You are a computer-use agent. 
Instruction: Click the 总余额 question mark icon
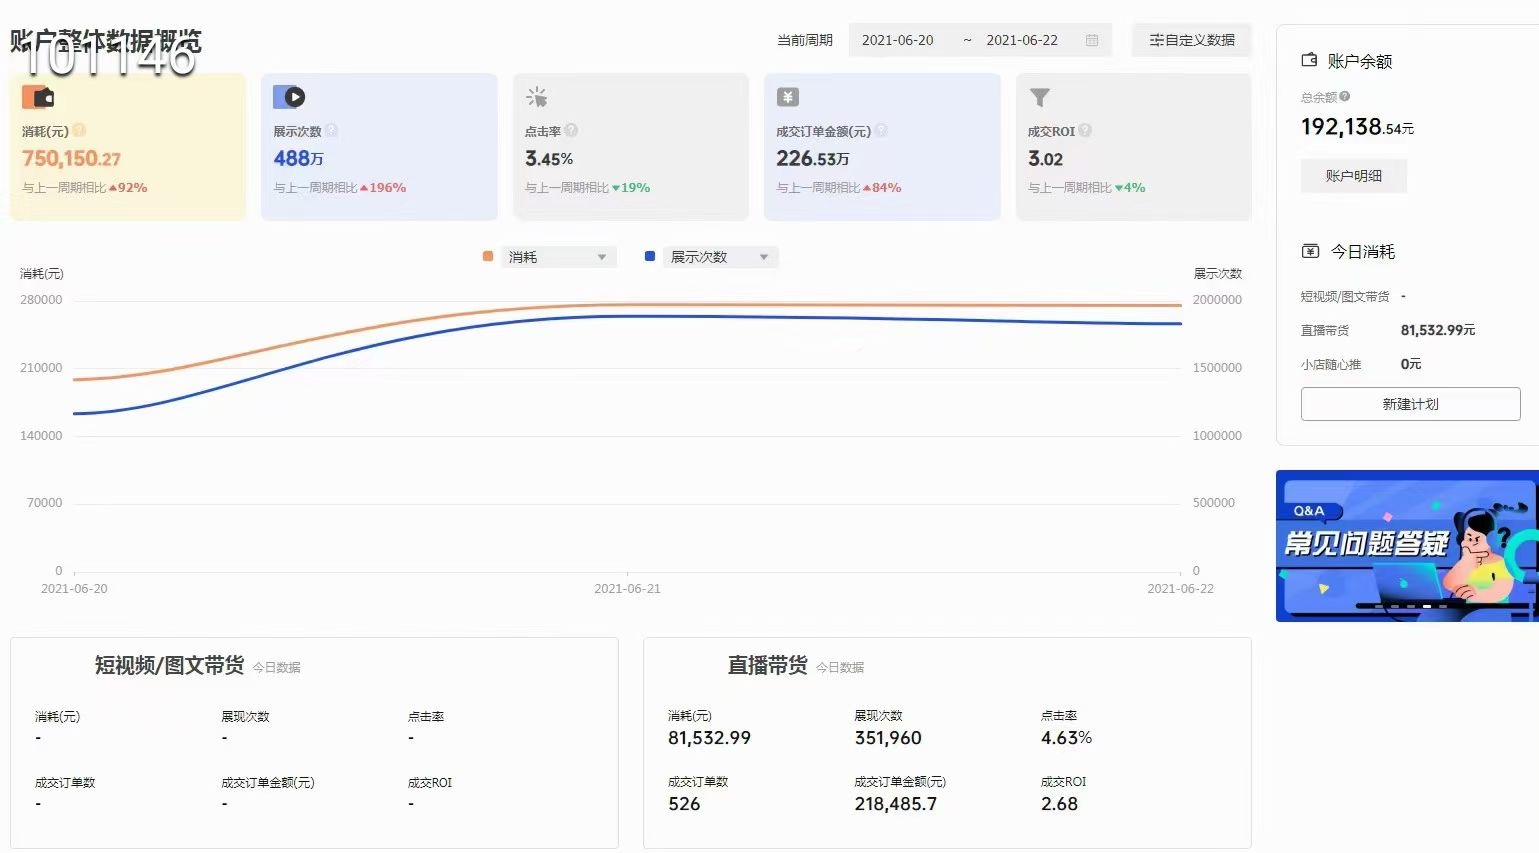[x=1346, y=96]
